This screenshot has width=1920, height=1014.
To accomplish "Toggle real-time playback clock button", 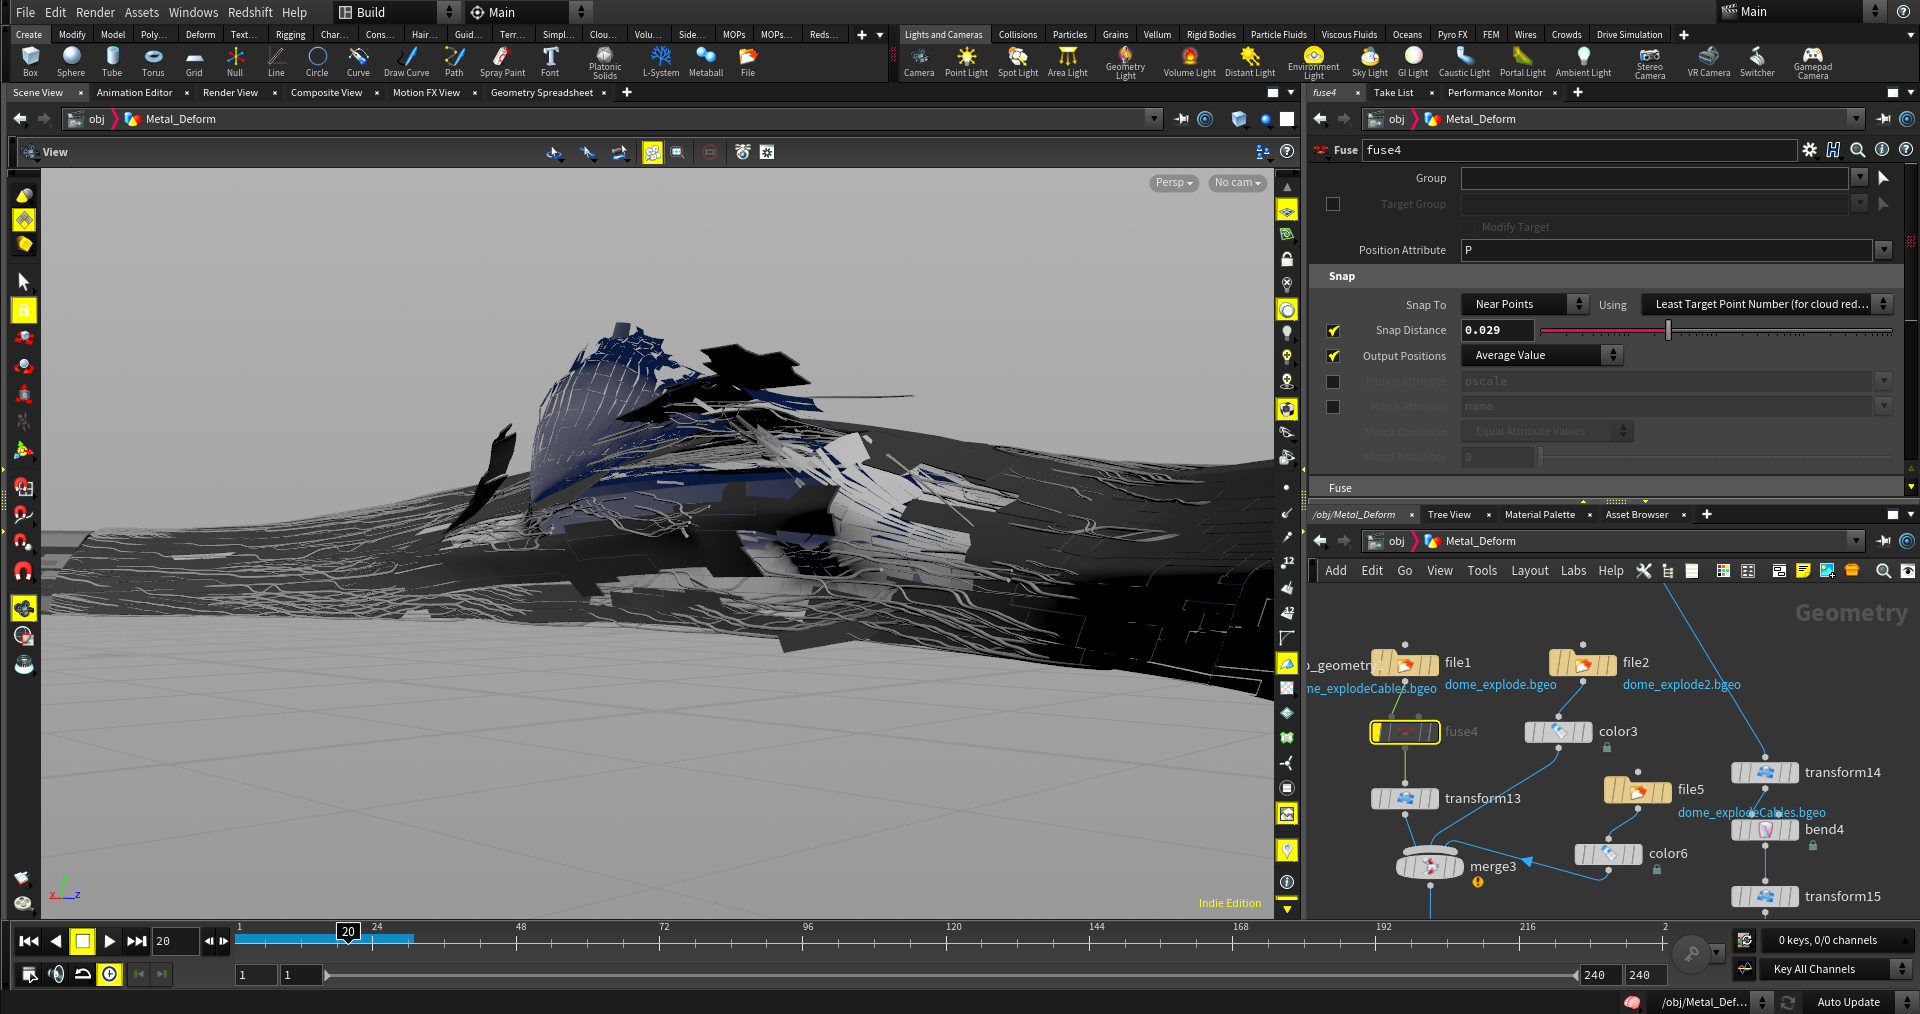I will pyautogui.click(x=109, y=974).
